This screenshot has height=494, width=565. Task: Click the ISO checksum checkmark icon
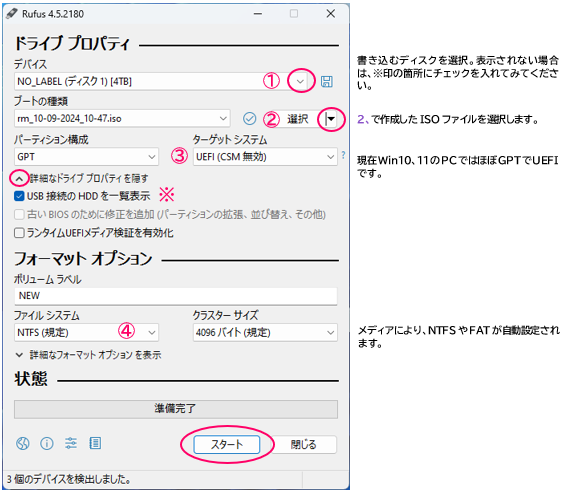pos(249,119)
